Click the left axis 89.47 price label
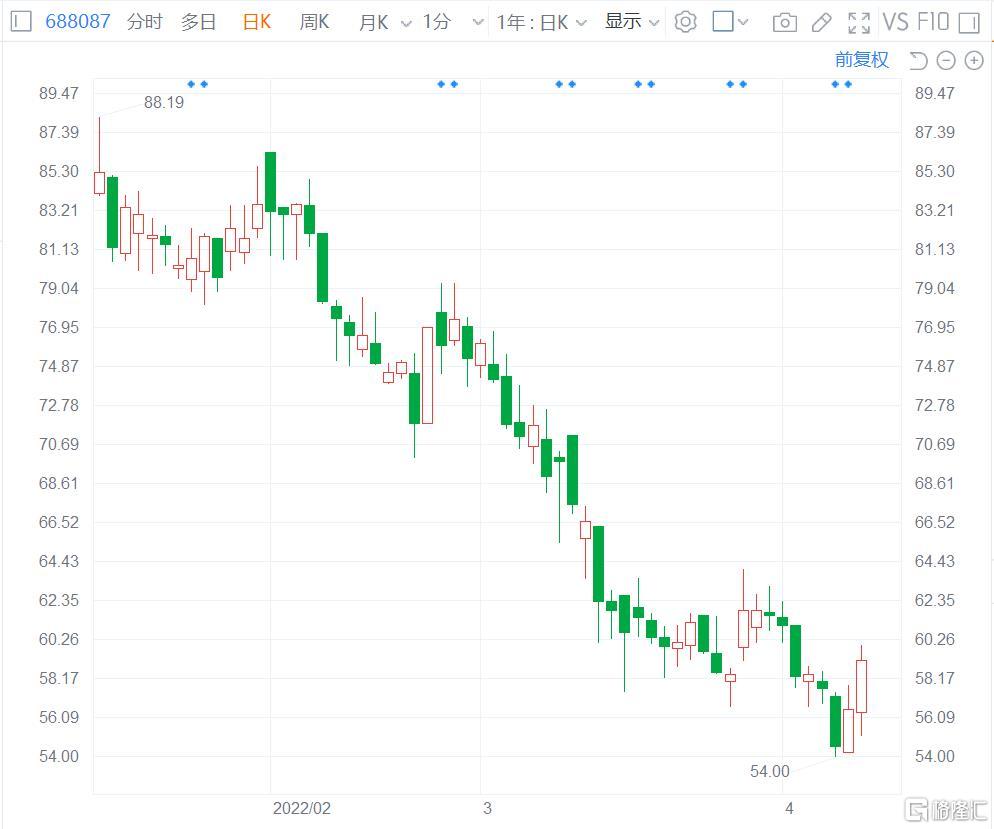 click(x=59, y=93)
